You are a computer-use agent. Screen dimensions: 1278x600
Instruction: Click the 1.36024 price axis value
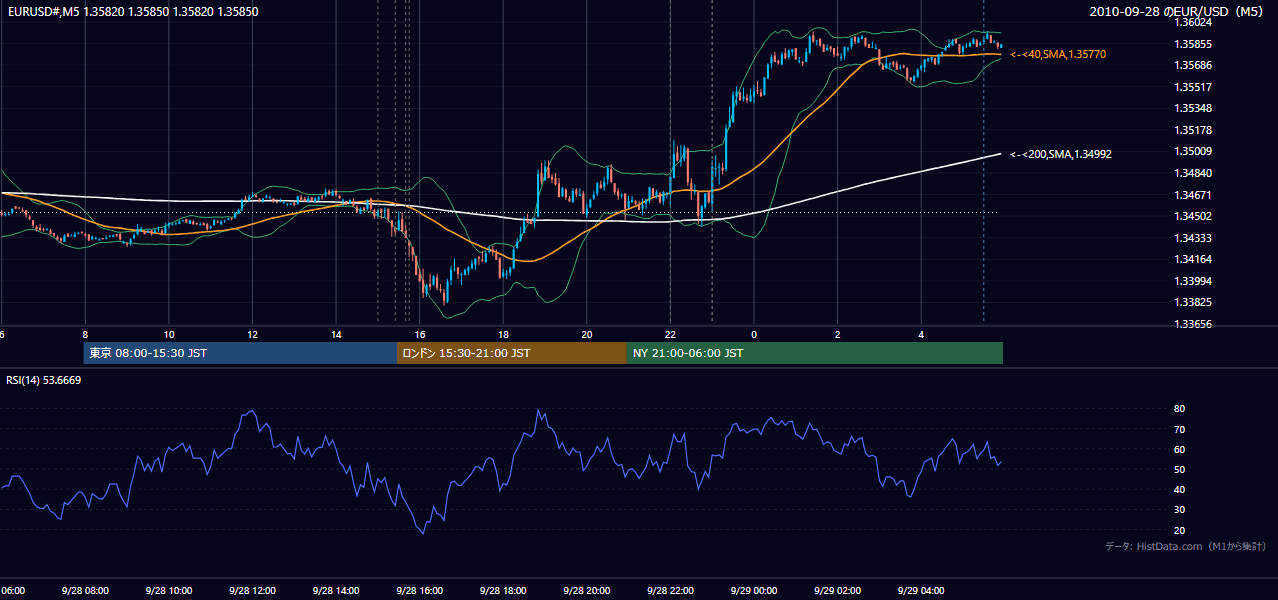pyautogui.click(x=1193, y=23)
